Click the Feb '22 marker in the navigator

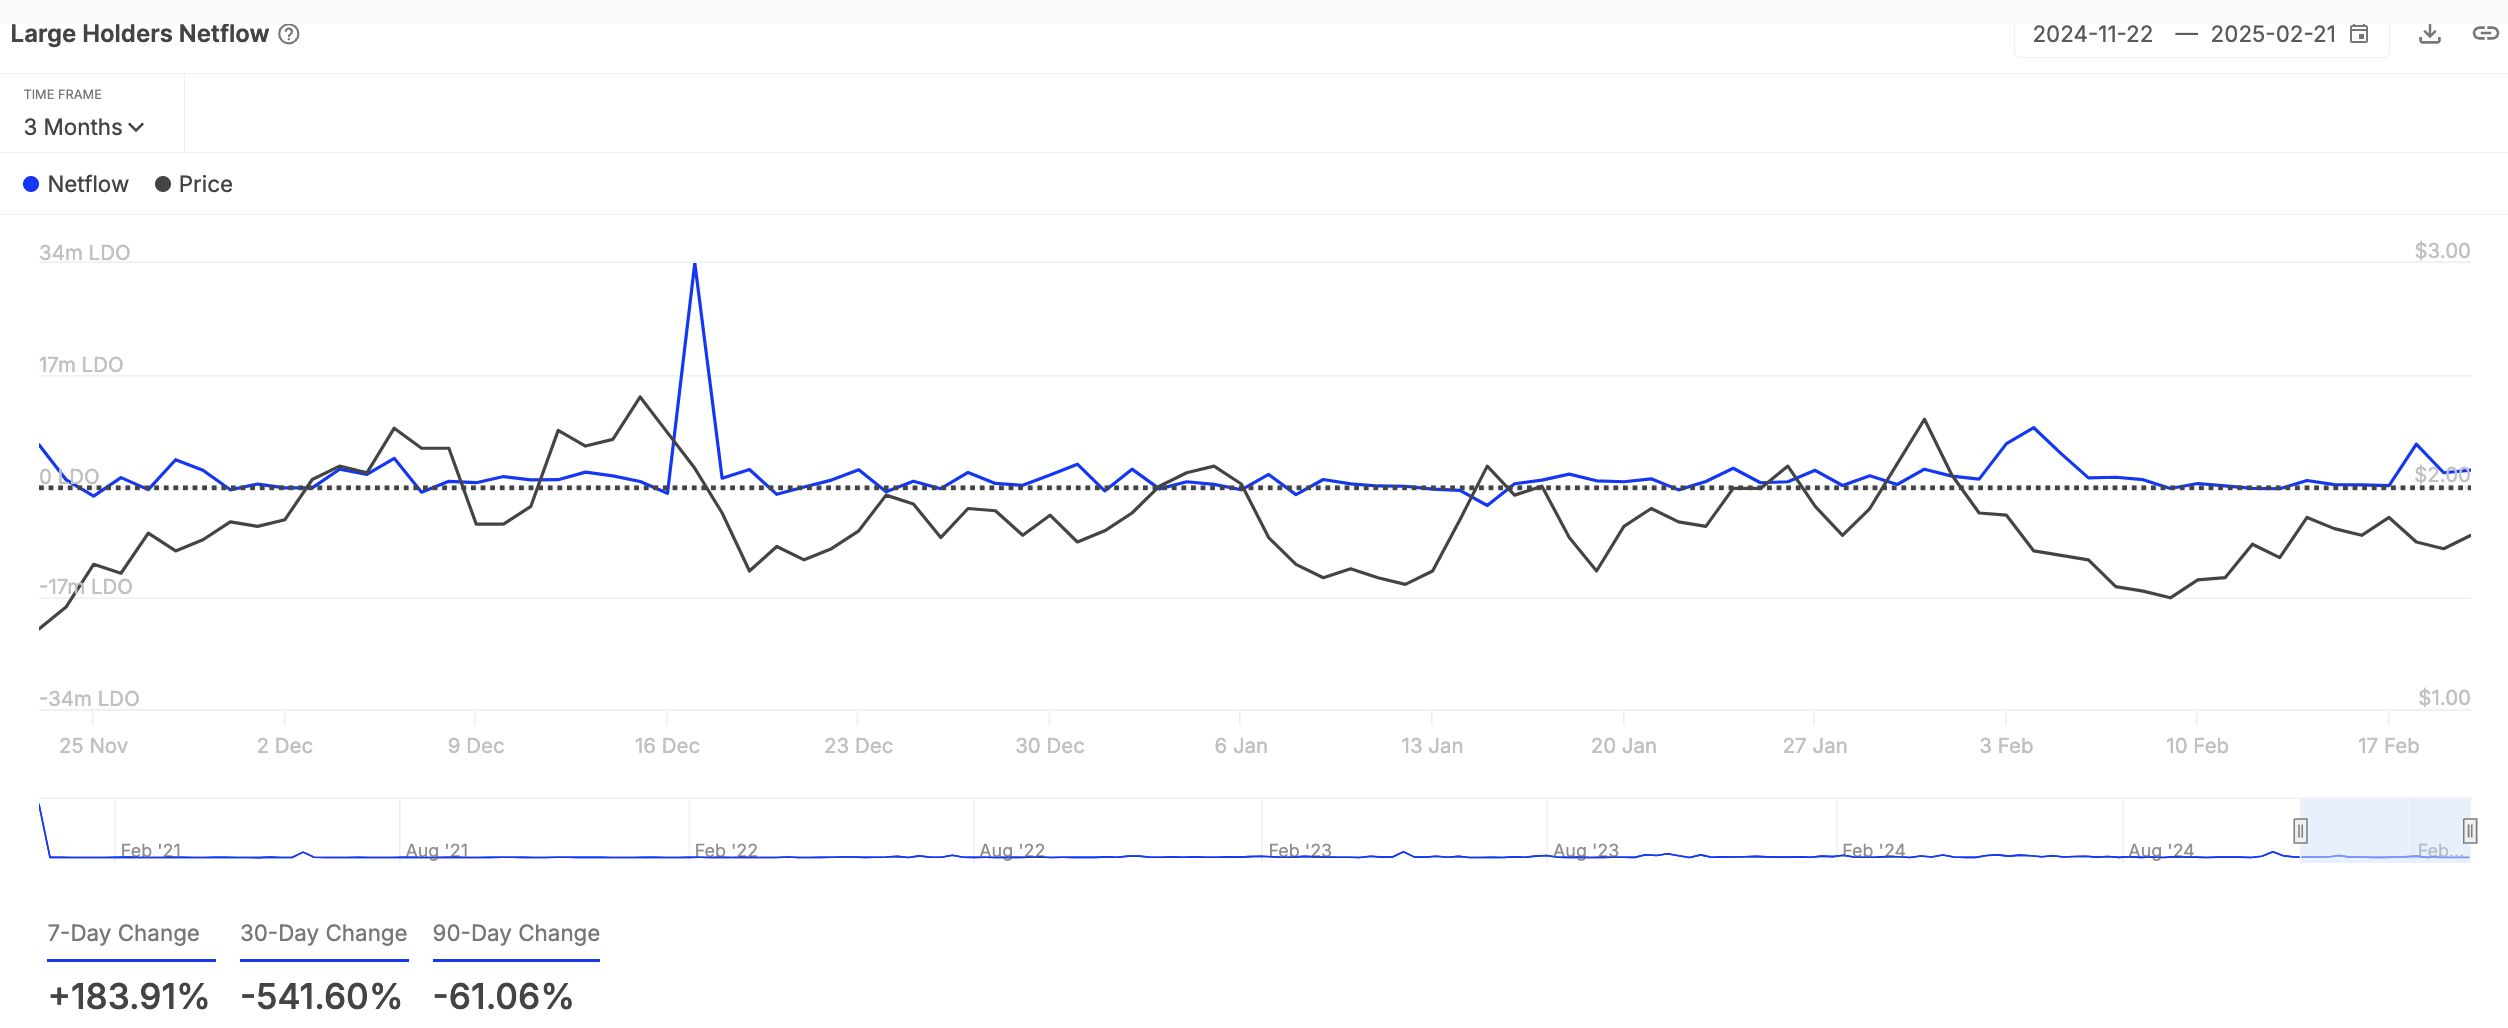click(726, 850)
